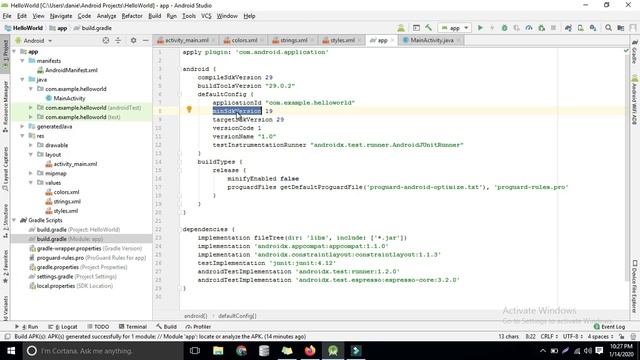The width and height of the screenshot is (640, 360).
Task: Launch Firefox from the taskbar
Action: [x=310, y=351]
